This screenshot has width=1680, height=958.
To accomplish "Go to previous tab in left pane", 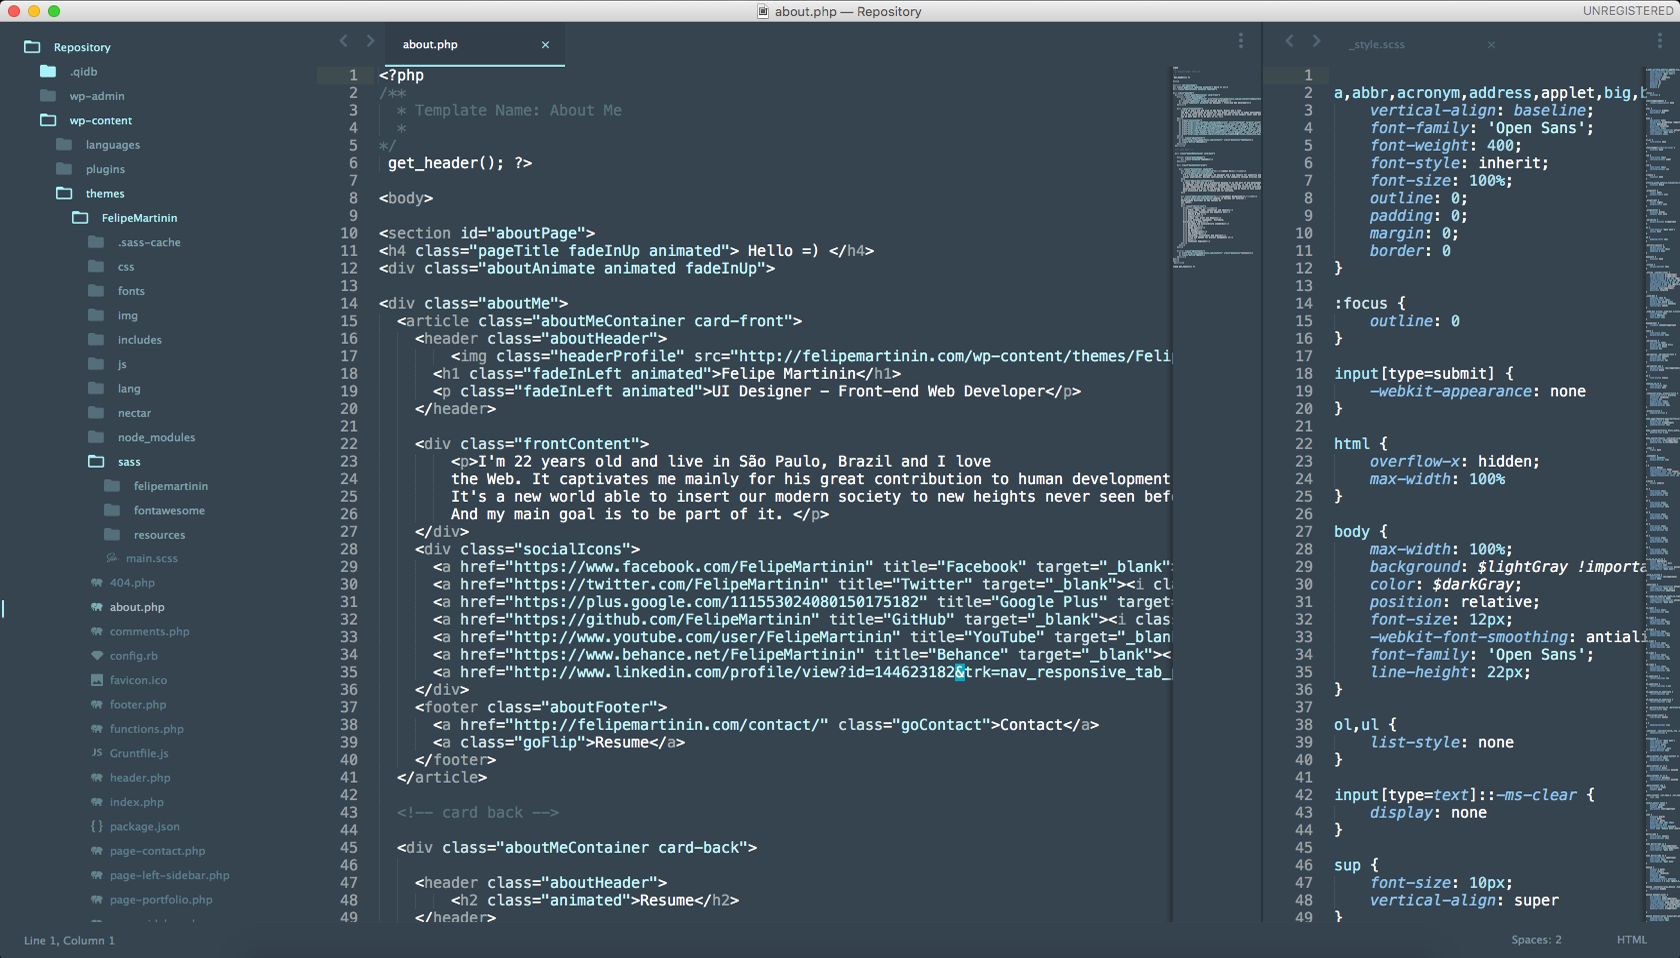I will click(x=343, y=41).
